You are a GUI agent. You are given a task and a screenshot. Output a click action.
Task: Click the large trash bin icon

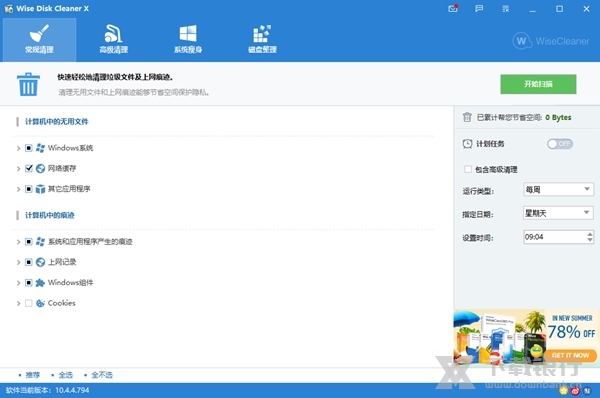pos(28,84)
